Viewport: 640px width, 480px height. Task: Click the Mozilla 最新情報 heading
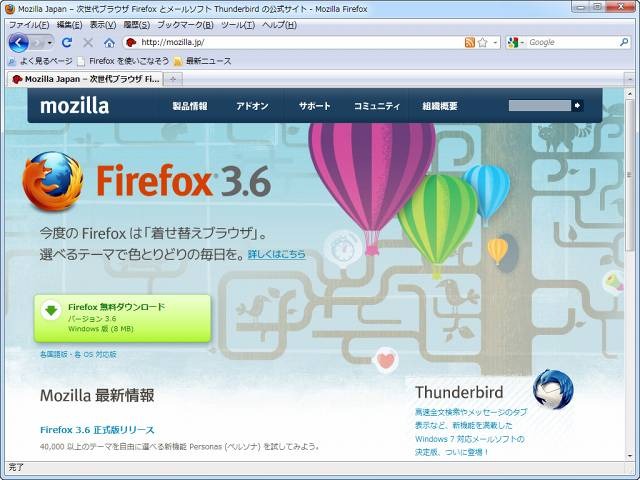click(97, 396)
